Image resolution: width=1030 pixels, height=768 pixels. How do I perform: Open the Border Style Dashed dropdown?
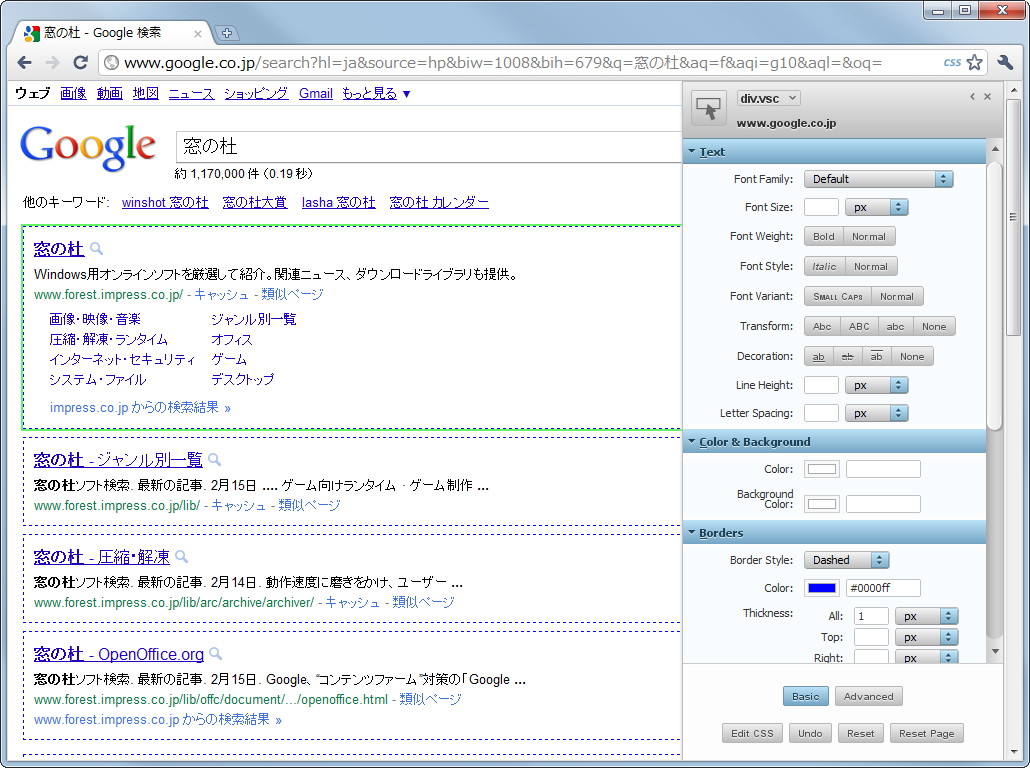pyautogui.click(x=846, y=560)
